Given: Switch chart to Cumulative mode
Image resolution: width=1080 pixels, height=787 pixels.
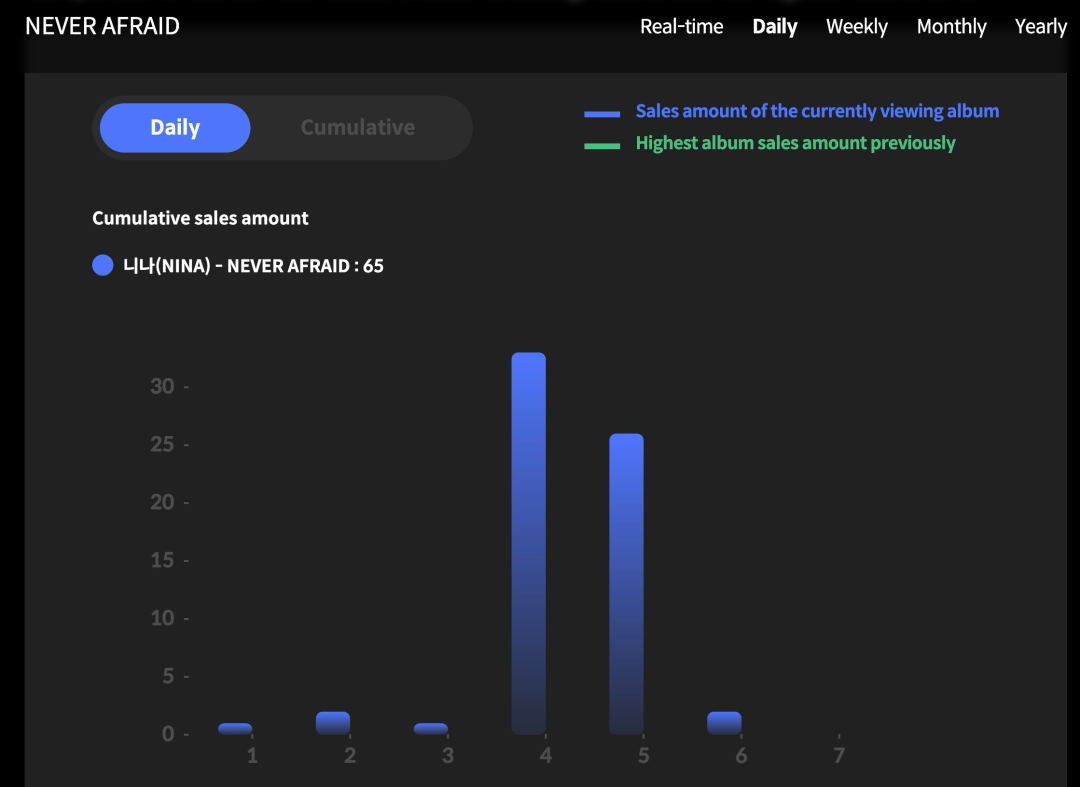Looking at the screenshot, I should pos(357,128).
